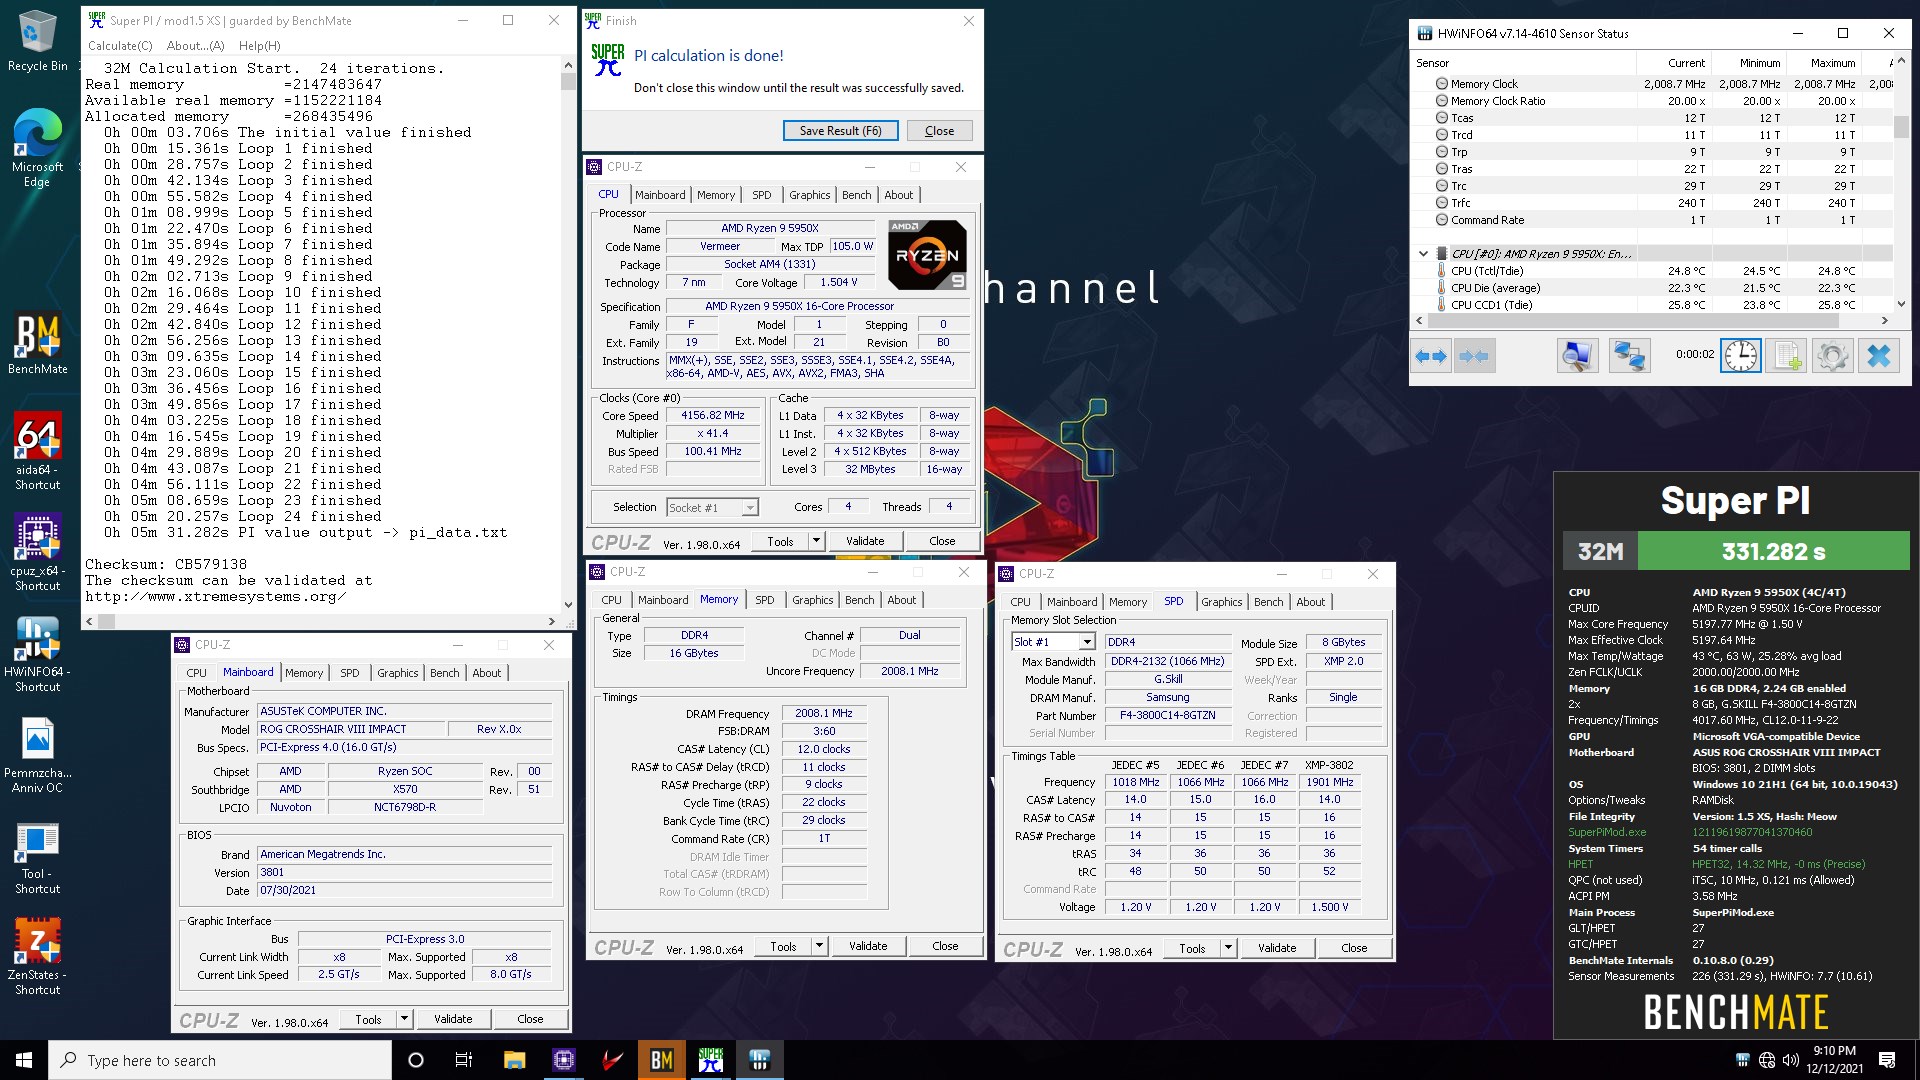
Task: Switch to Bench tab in CPU-Z CPU window
Action: pos(856,195)
